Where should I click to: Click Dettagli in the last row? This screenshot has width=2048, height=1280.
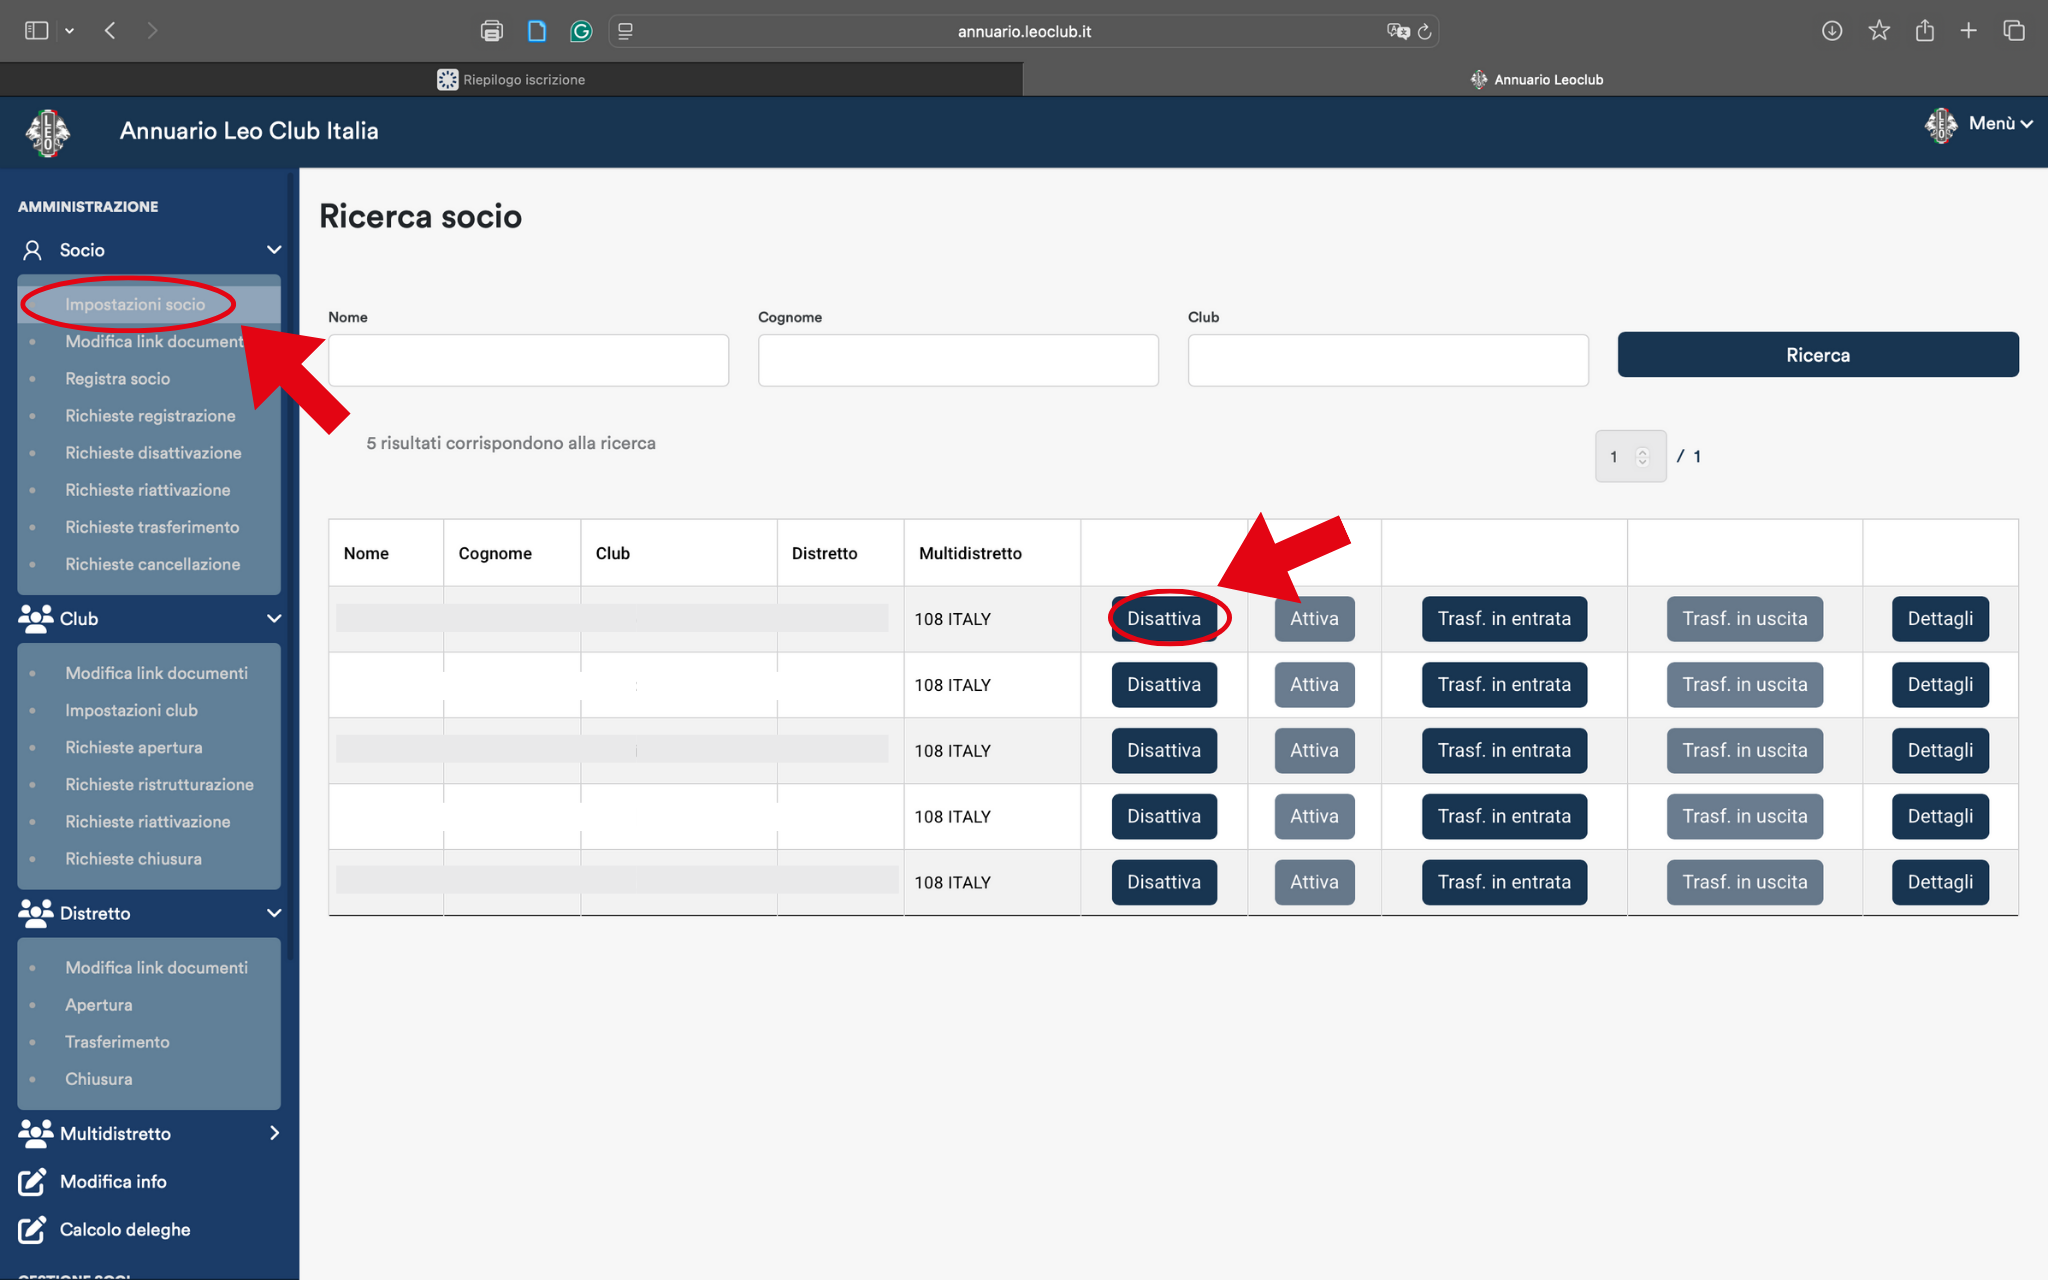(x=1940, y=883)
